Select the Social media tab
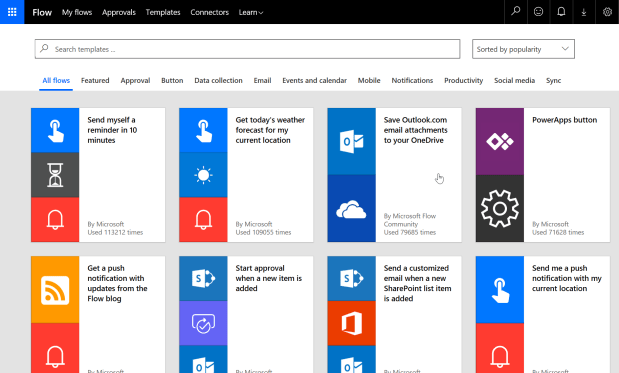Viewport: 619px width, 373px height. click(x=514, y=81)
